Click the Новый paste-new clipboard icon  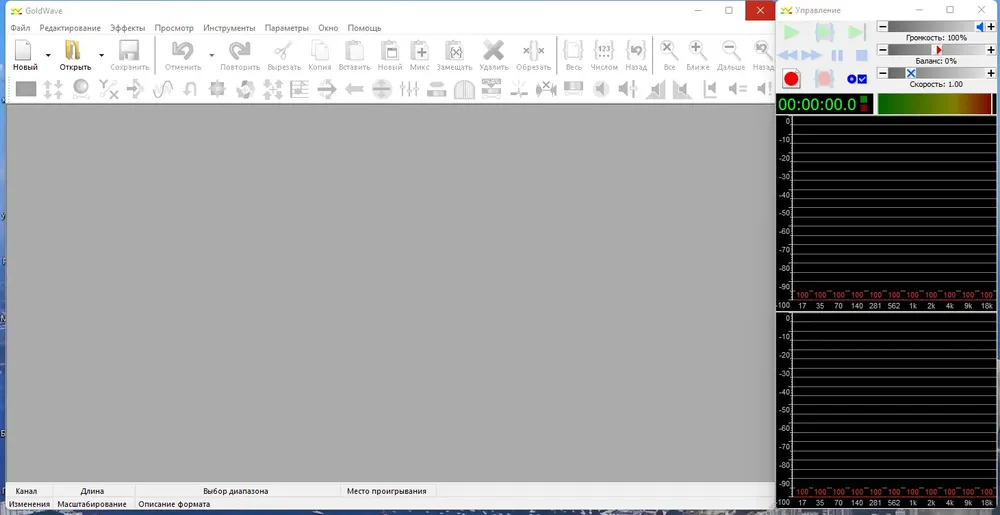(389, 51)
